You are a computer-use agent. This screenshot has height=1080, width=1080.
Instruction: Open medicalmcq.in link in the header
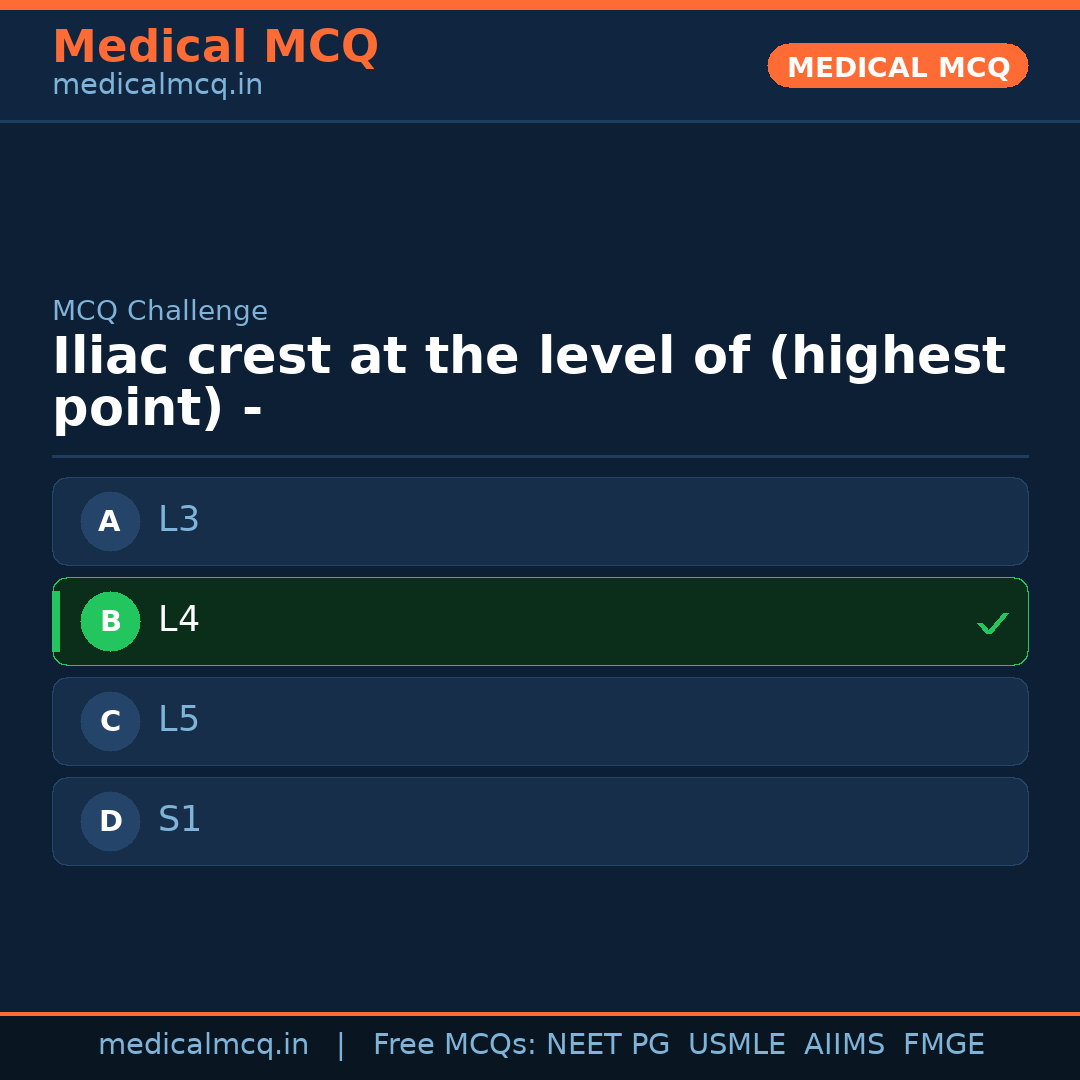pyautogui.click(x=157, y=84)
